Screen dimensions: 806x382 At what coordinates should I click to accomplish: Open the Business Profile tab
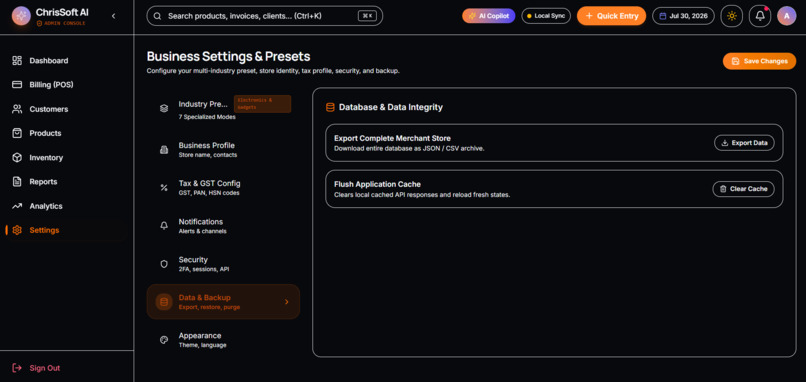223,150
